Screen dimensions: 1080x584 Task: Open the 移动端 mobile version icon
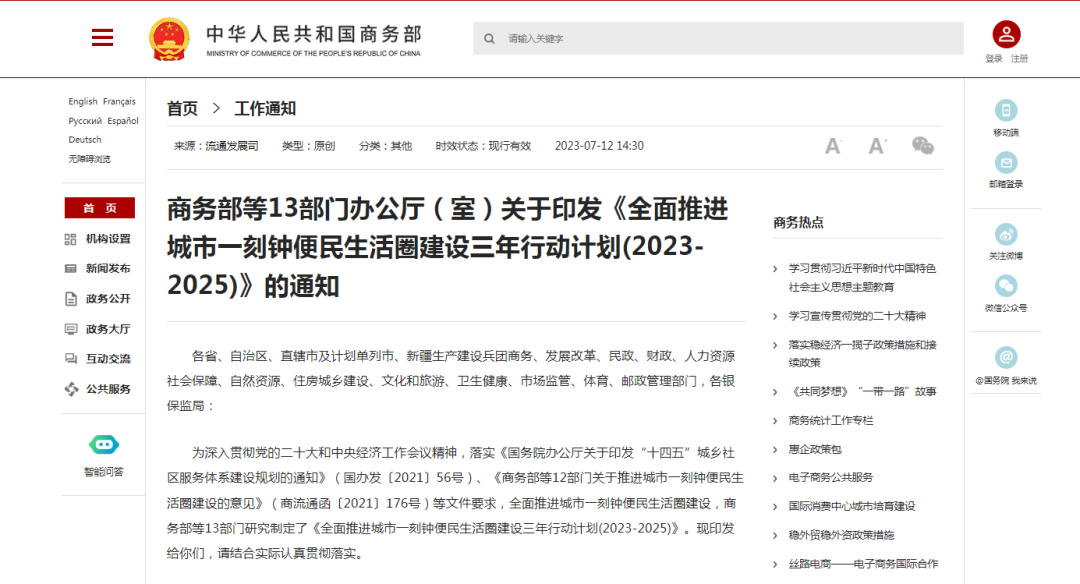(1006, 108)
